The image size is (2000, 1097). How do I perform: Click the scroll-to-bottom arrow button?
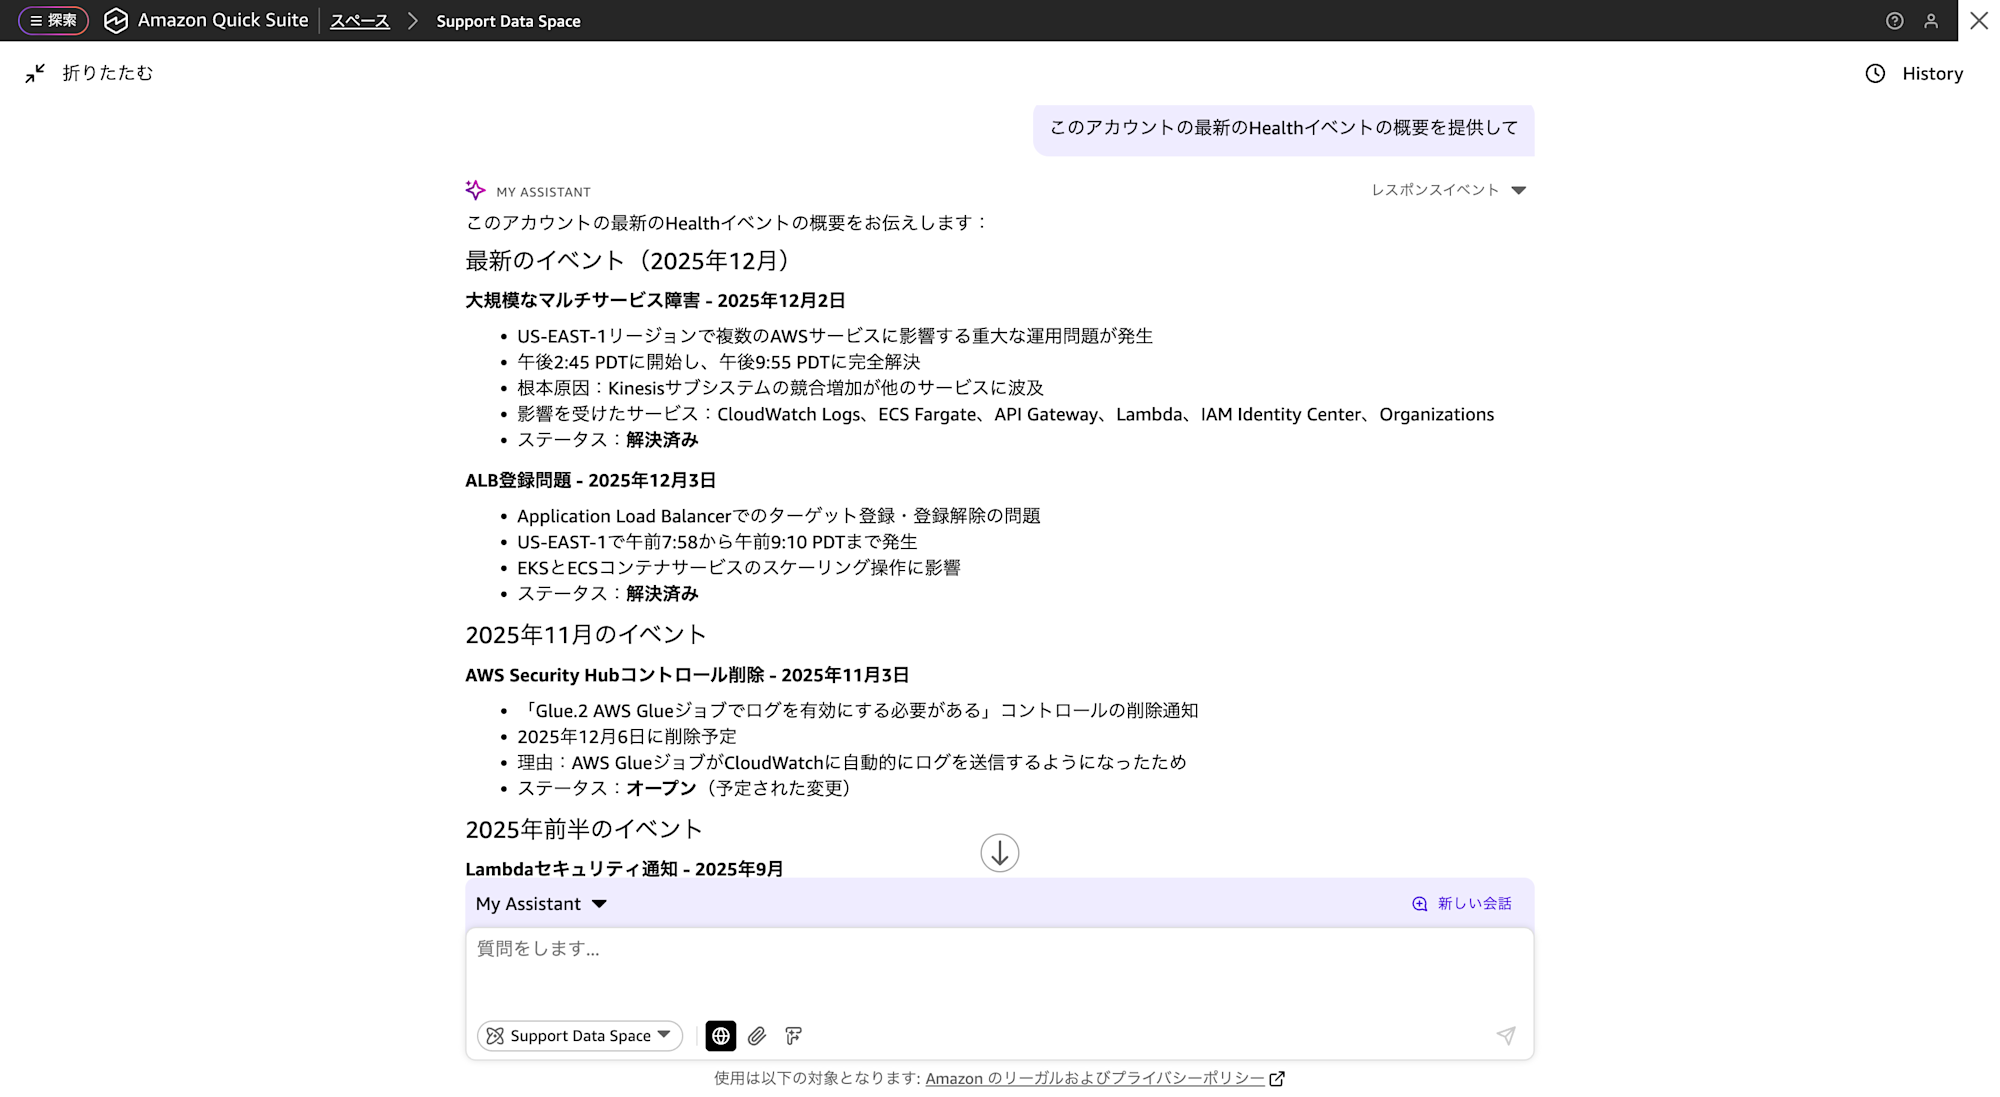[999, 853]
